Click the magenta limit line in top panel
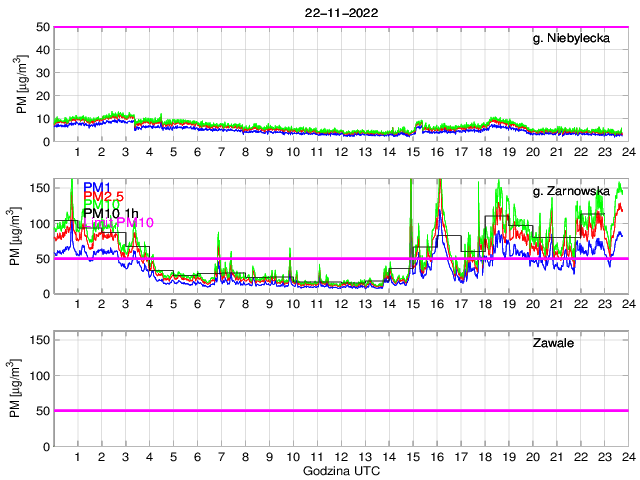The image size is (640, 480). click(x=340, y=27)
